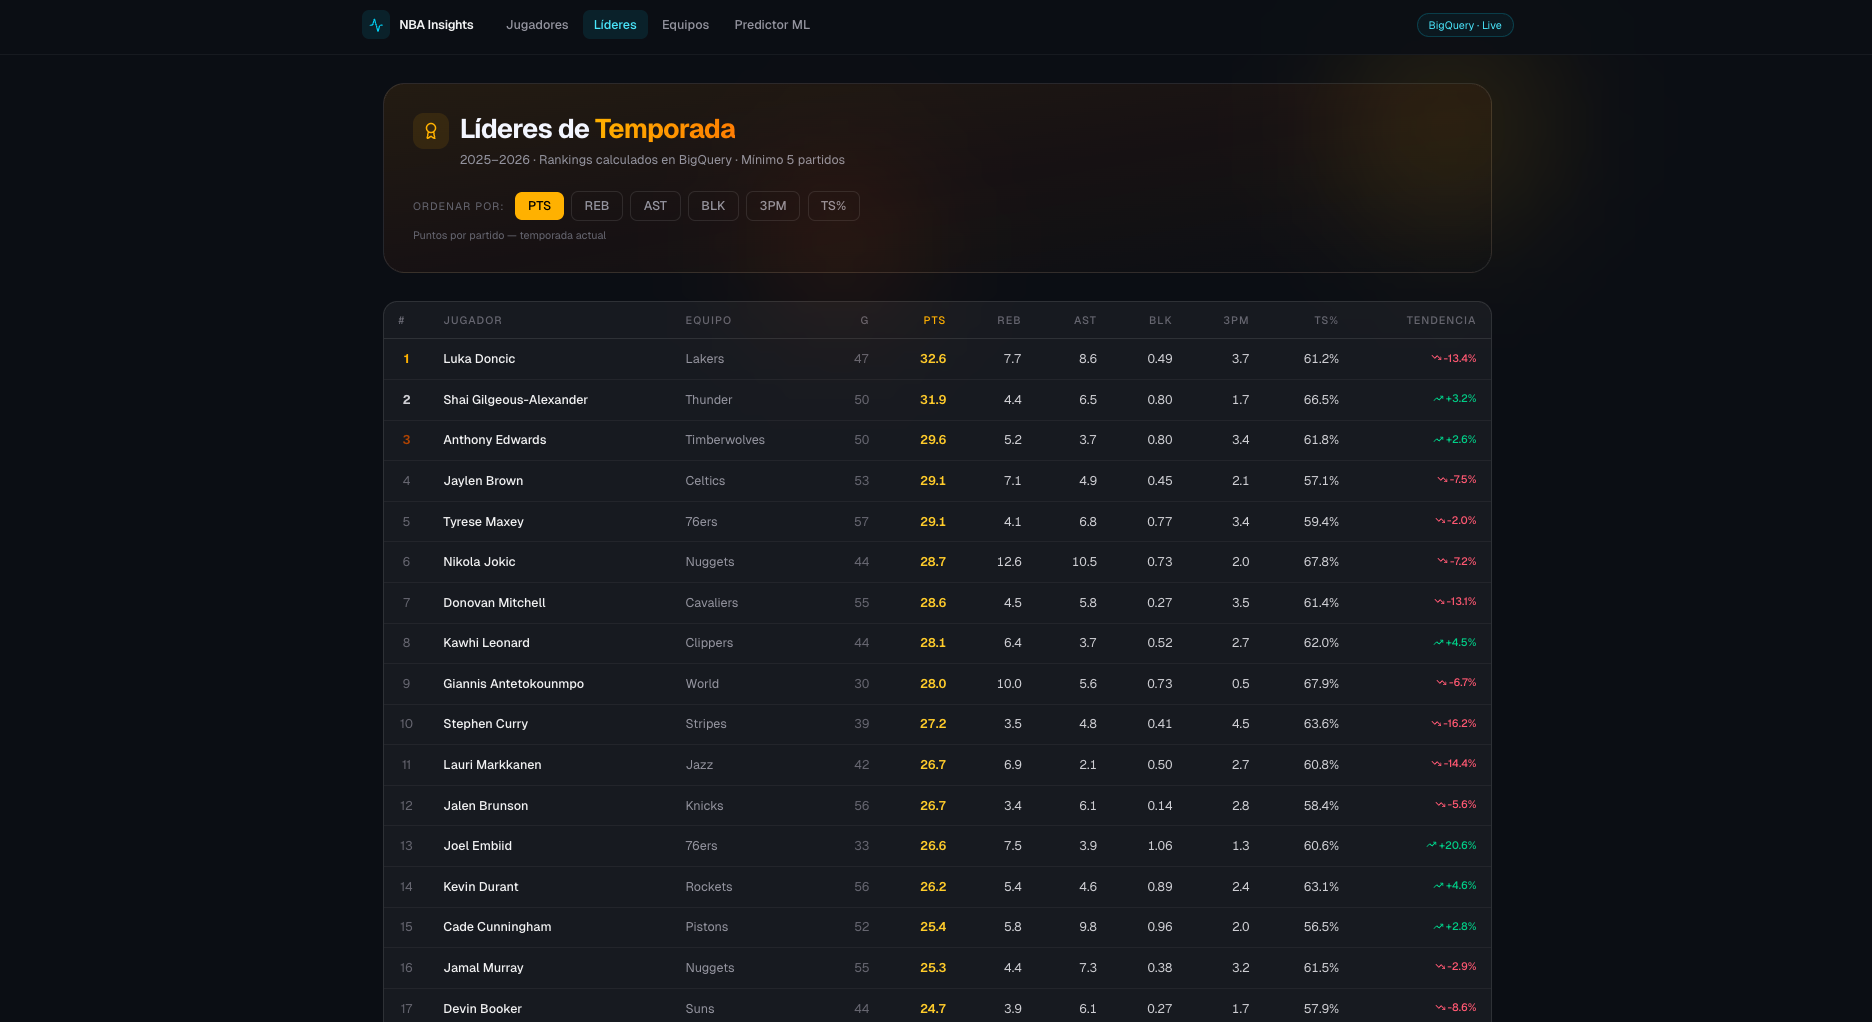Image resolution: width=1872 pixels, height=1022 pixels.
Task: Select the Jaylen Brown player name
Action: 483,481
